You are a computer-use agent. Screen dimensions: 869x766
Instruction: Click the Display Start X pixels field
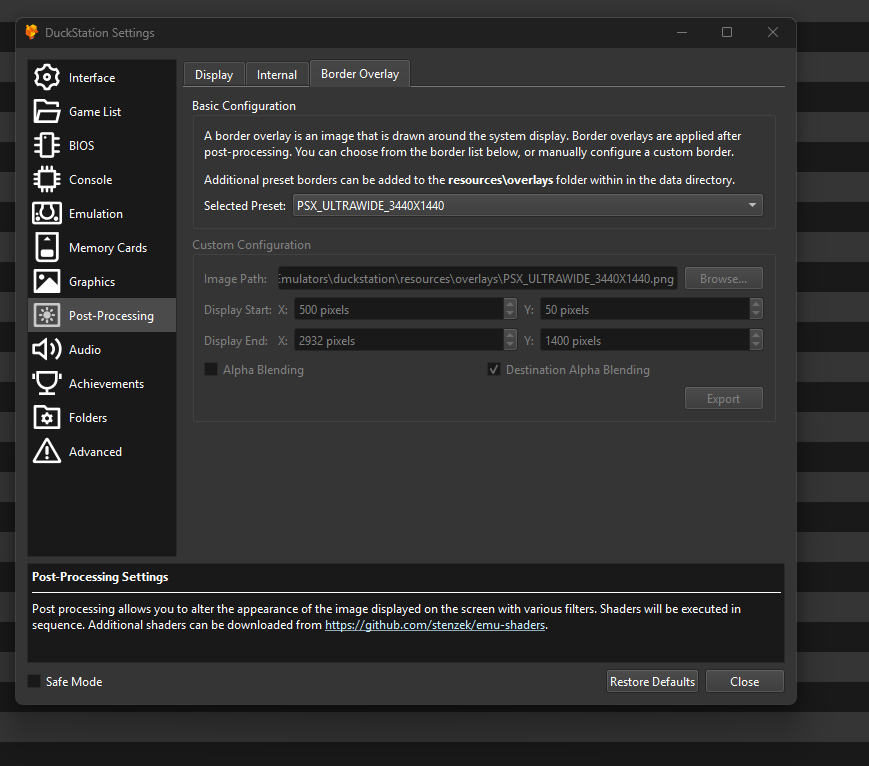coord(399,309)
